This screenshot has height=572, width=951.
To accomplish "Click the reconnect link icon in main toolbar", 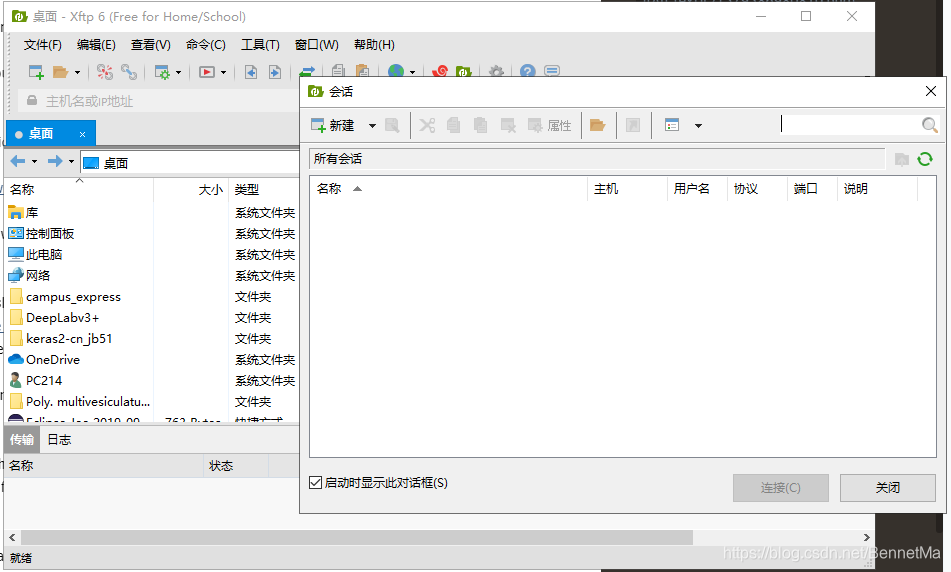I will pyautogui.click(x=129, y=72).
